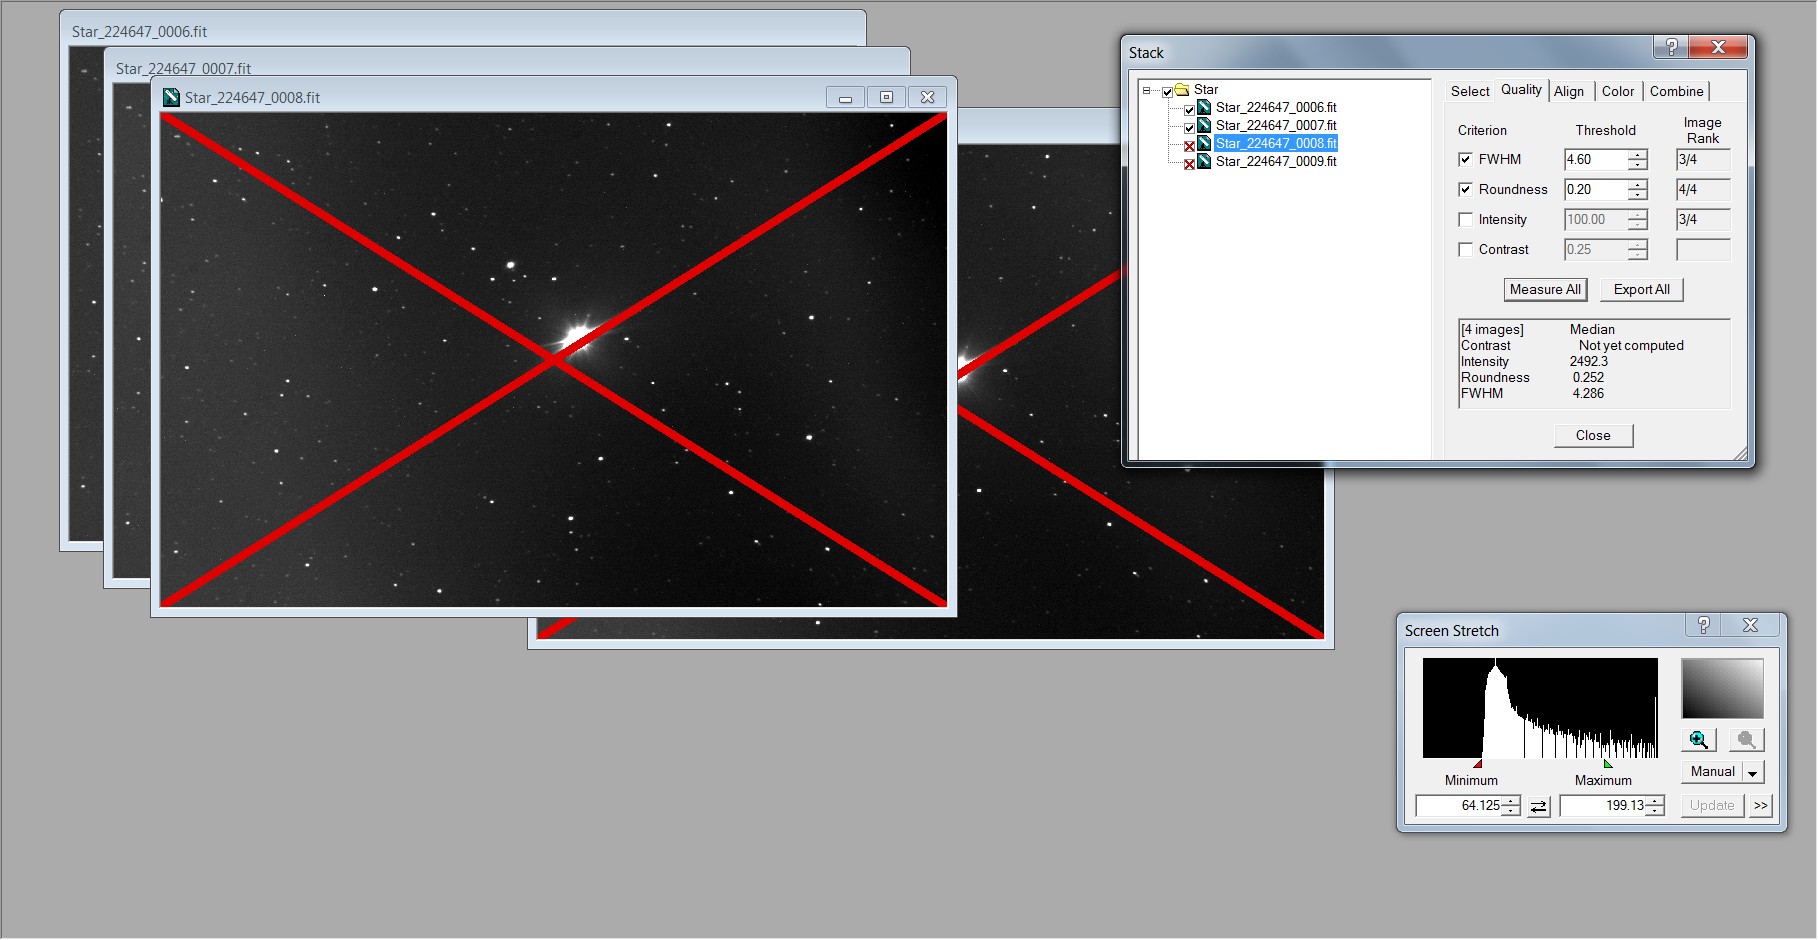Viewport: 1818px width, 940px height.
Task: Click the green maximum marker under histogram
Action: tap(1608, 764)
